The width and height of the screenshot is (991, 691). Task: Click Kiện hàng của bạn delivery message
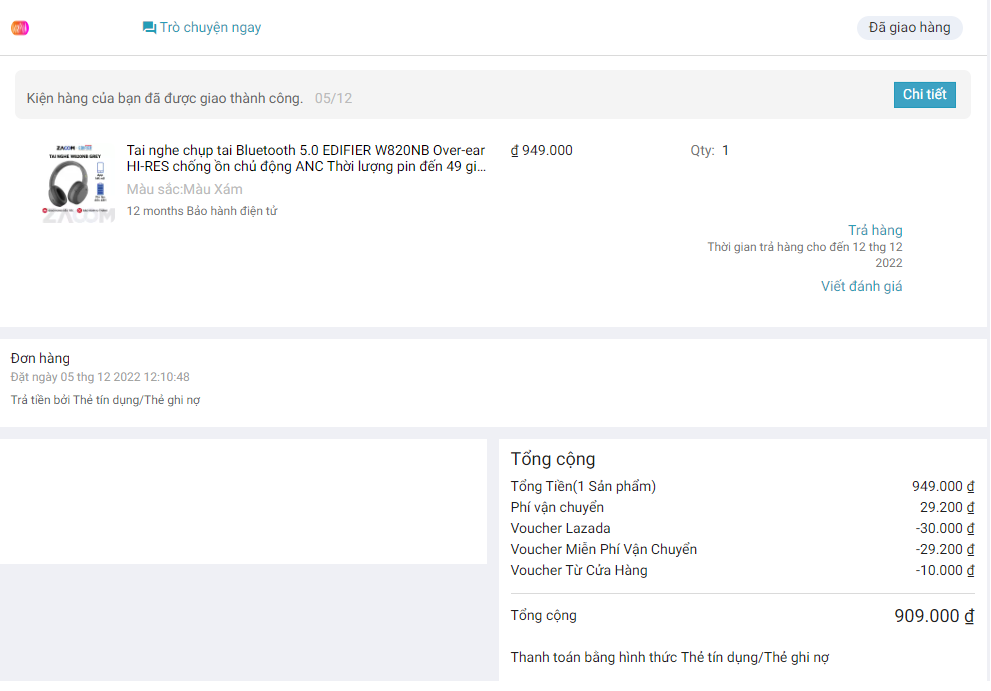coord(165,99)
